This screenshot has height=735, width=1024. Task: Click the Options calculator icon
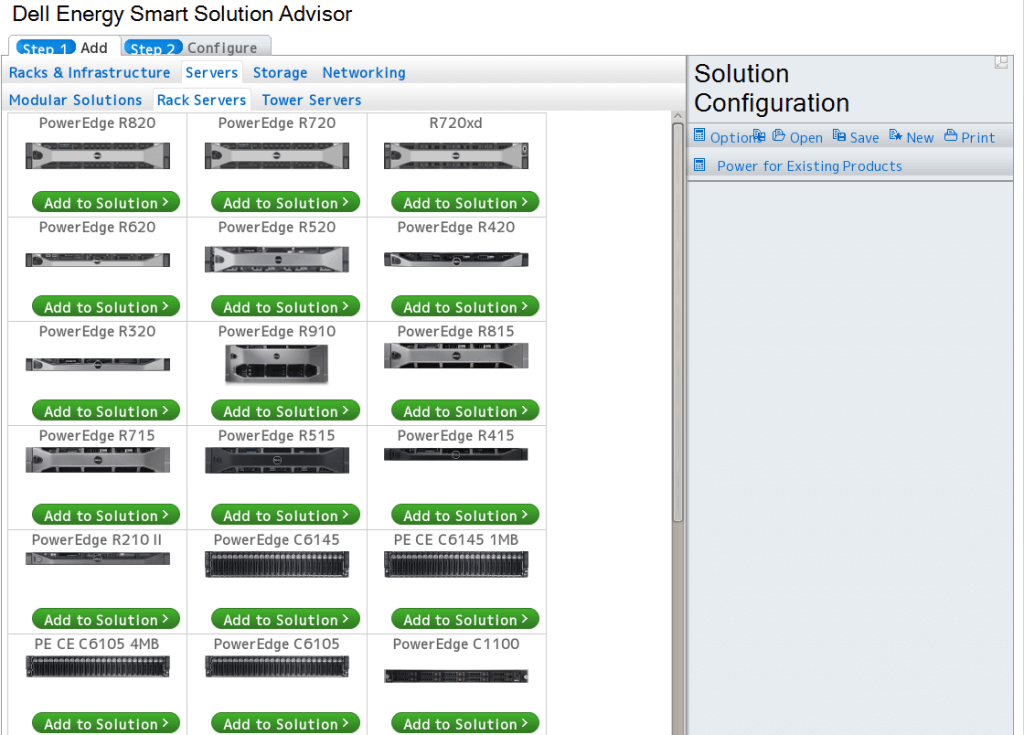click(x=699, y=135)
